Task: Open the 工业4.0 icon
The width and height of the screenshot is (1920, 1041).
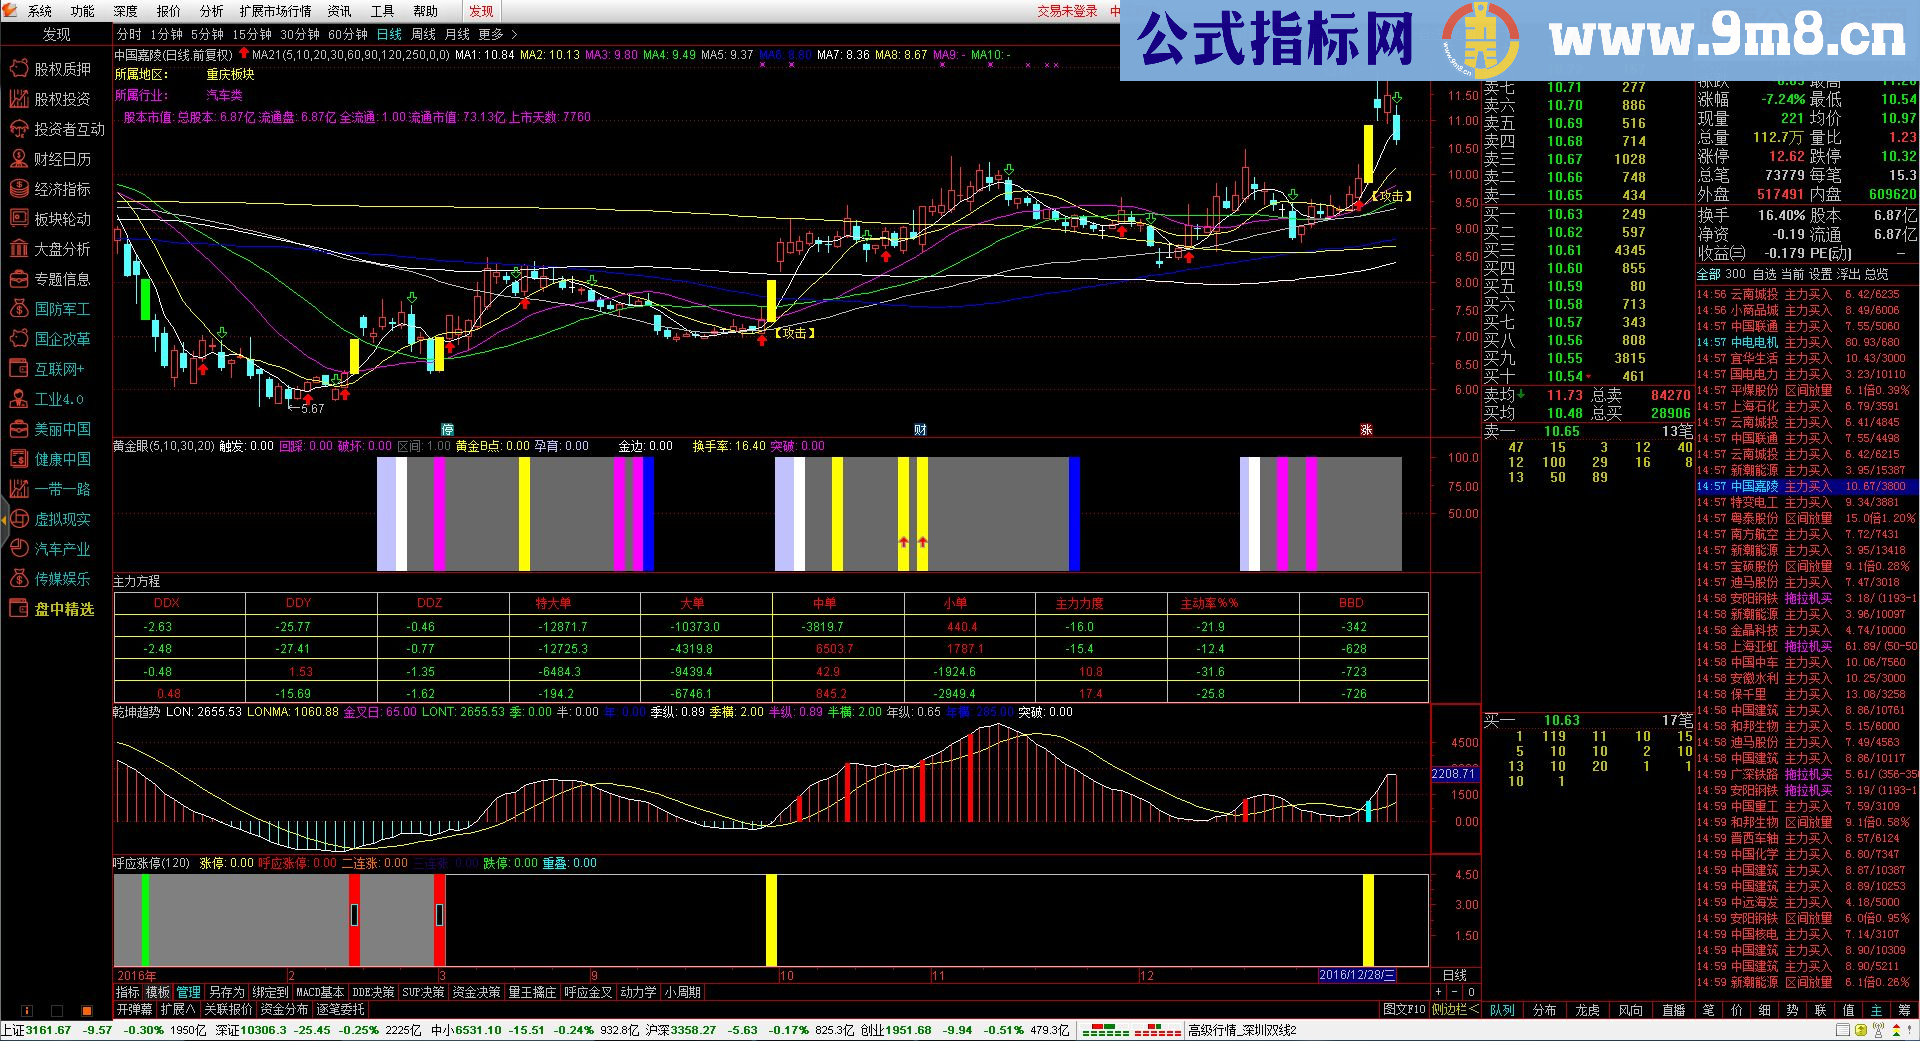Action: click(18, 398)
